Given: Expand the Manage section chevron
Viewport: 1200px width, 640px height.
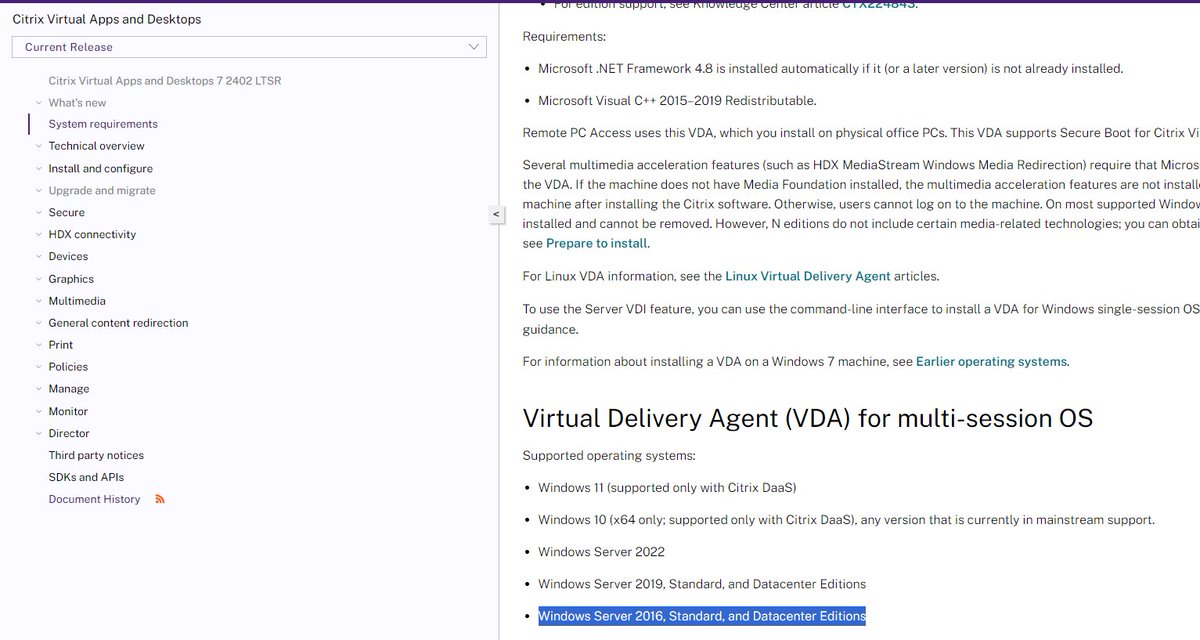Looking at the screenshot, I should point(38,389).
